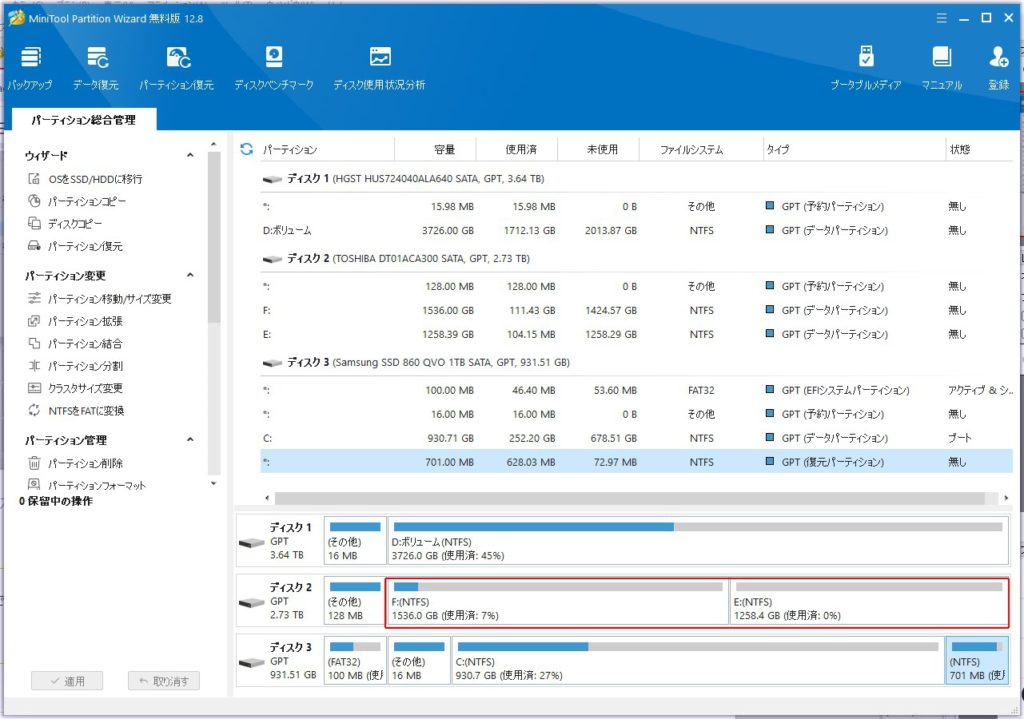The image size is (1024, 719).
Task: Click the 適用 apply button
Action: click(x=66, y=681)
